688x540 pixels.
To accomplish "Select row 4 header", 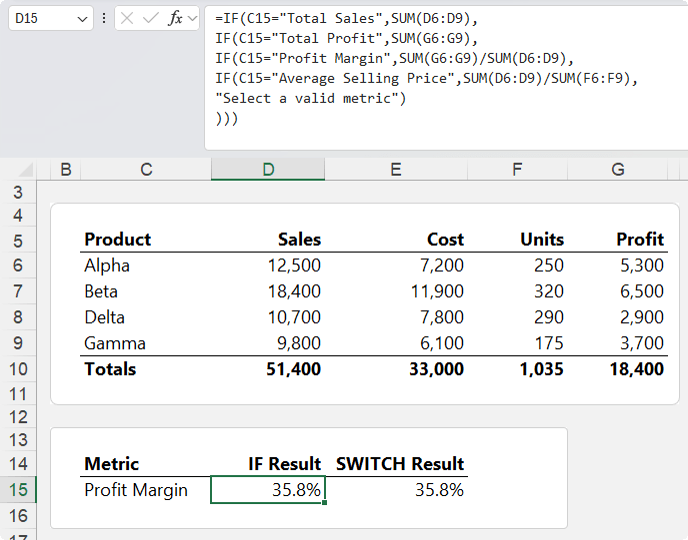I will (18, 215).
